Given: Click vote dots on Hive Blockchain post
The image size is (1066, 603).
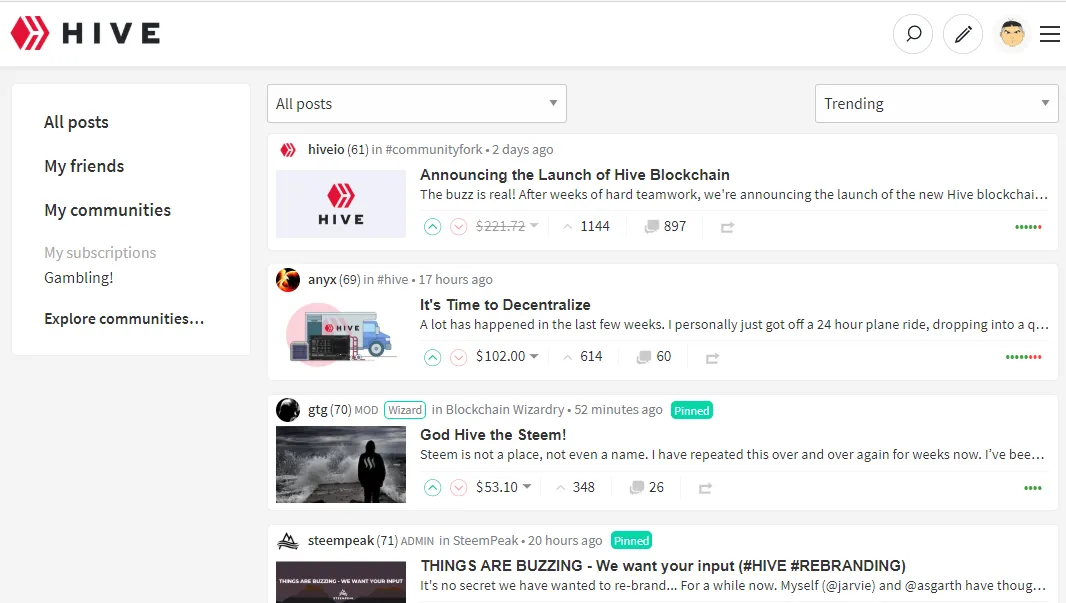Looking at the screenshot, I should pyautogui.click(x=1028, y=227).
